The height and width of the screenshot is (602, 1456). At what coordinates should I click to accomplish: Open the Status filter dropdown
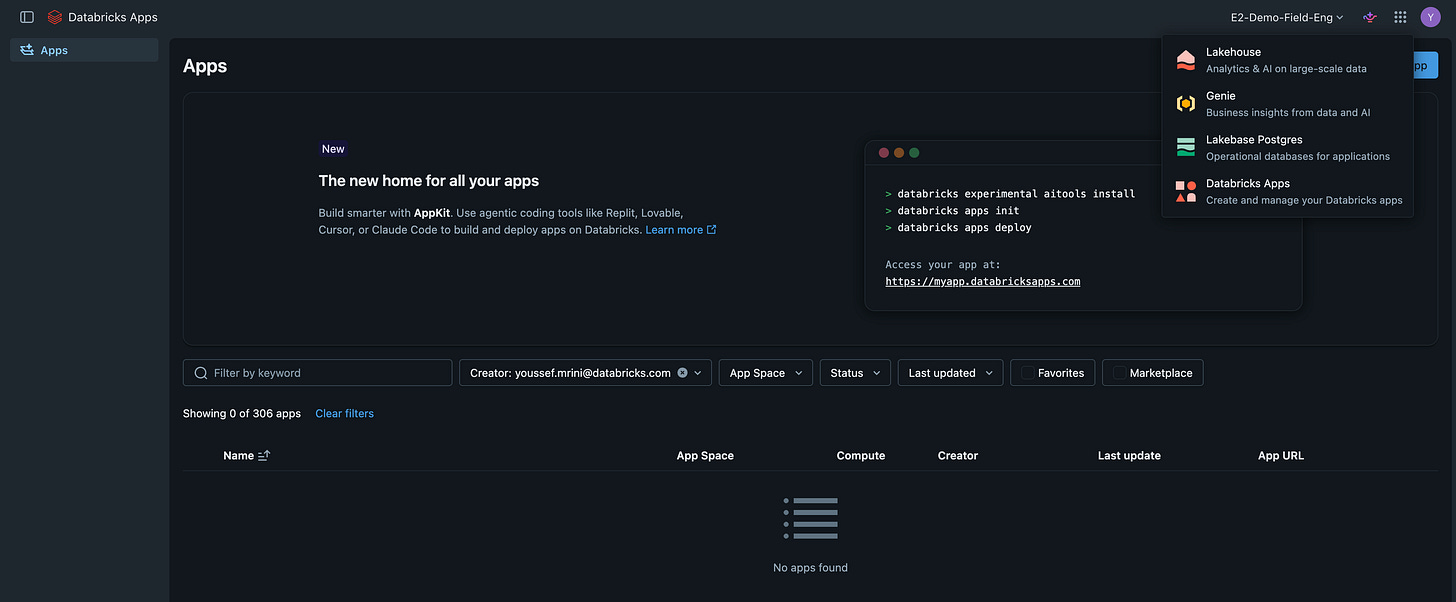[x=855, y=373]
